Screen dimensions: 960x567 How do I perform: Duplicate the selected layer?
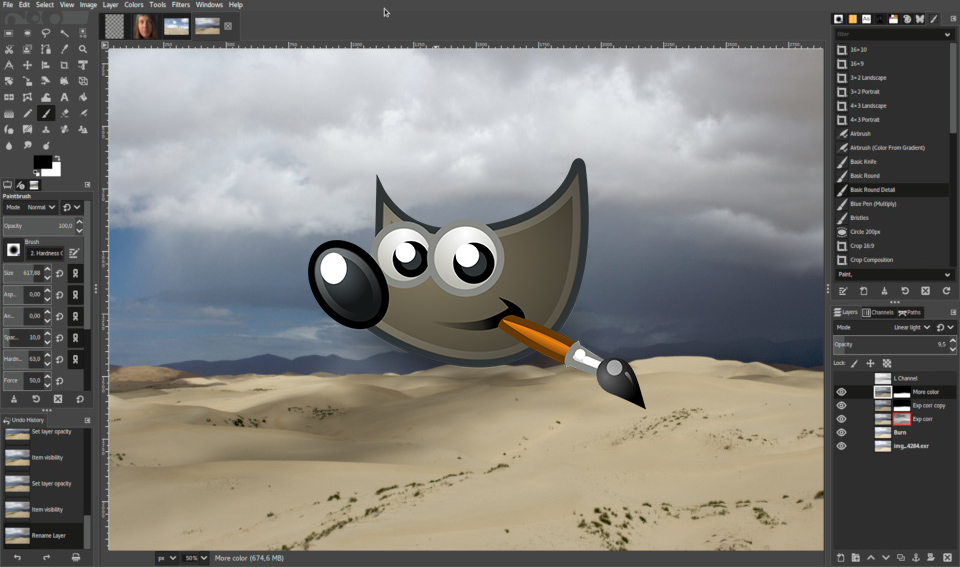coord(901,557)
